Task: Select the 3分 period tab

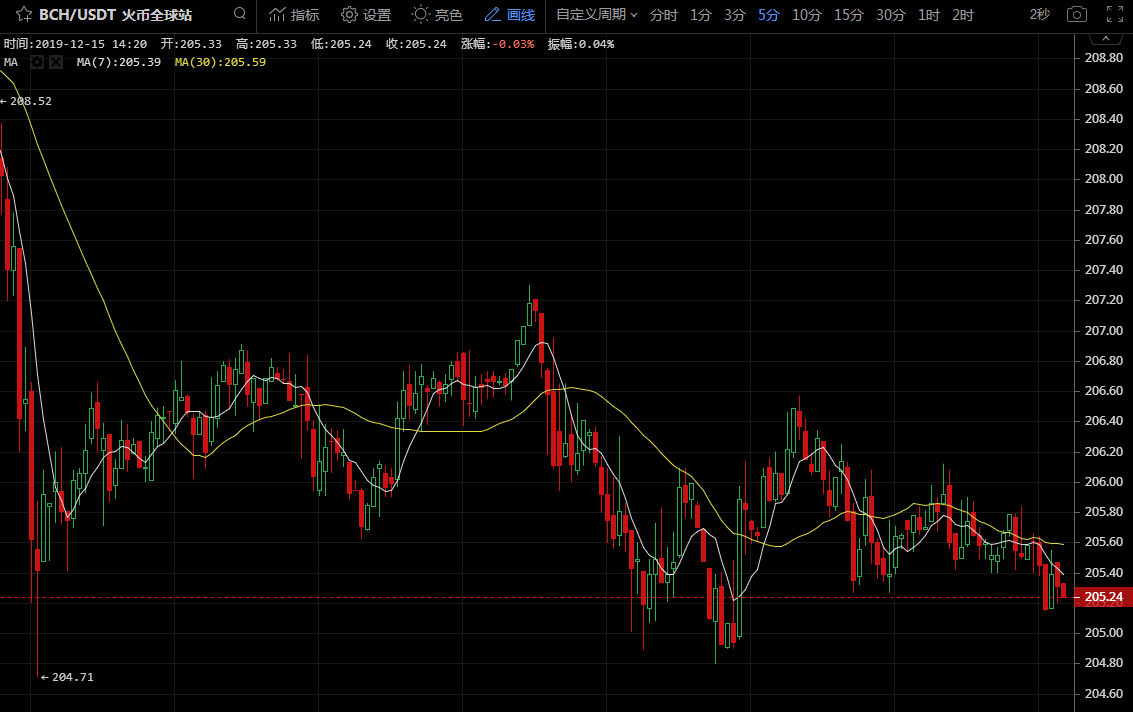Action: tap(735, 14)
